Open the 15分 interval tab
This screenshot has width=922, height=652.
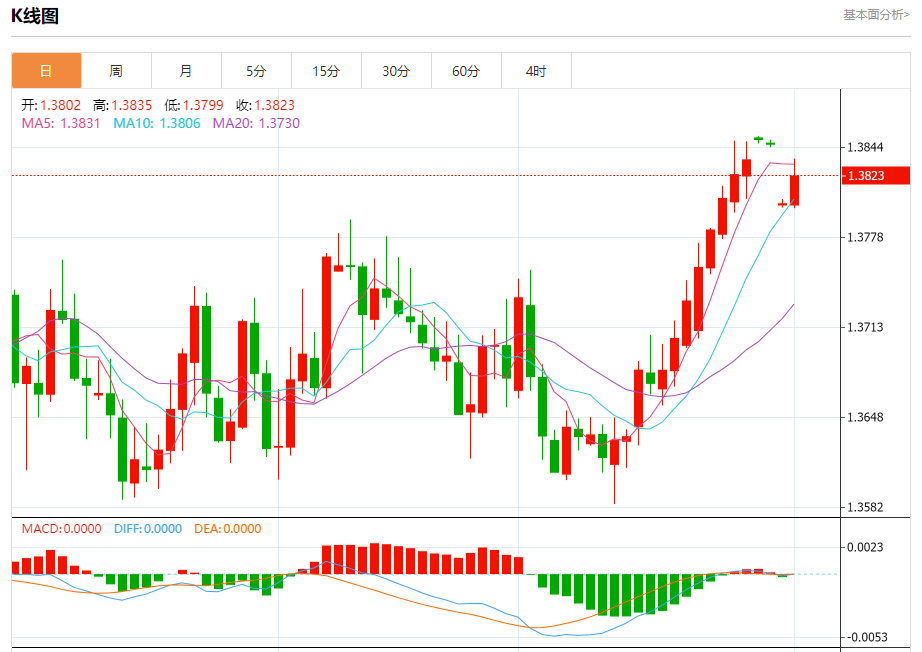click(x=326, y=71)
